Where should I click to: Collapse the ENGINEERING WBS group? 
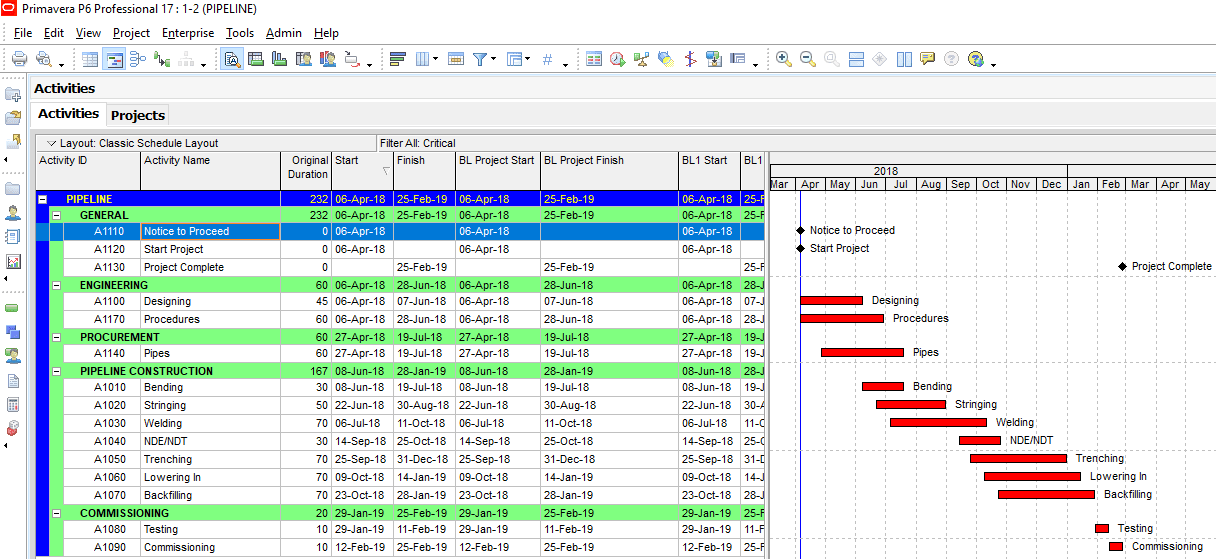(x=56, y=285)
